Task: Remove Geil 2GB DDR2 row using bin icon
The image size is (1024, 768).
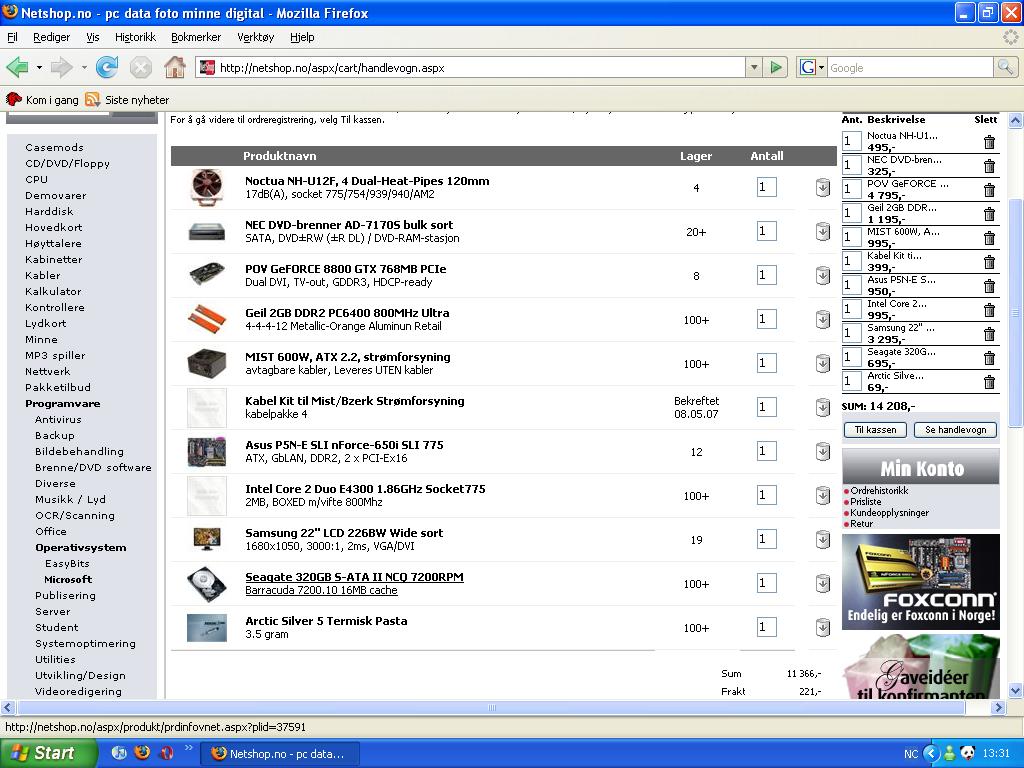Action: tap(823, 319)
